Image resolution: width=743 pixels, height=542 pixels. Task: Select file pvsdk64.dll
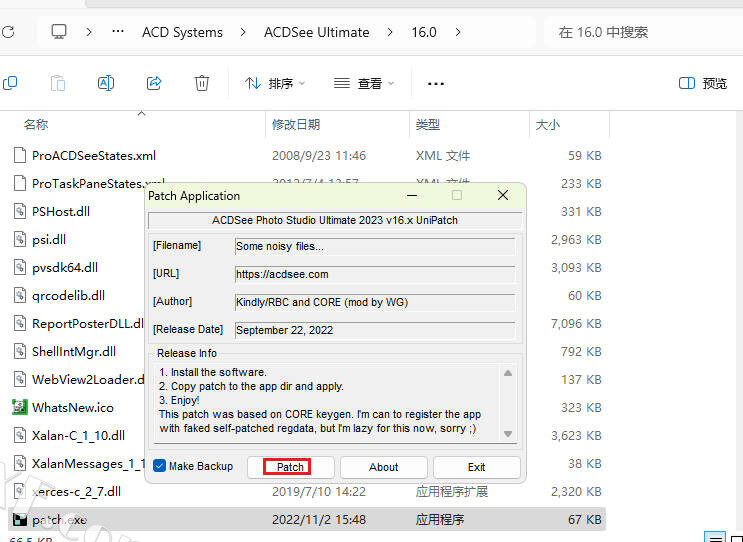pos(65,267)
